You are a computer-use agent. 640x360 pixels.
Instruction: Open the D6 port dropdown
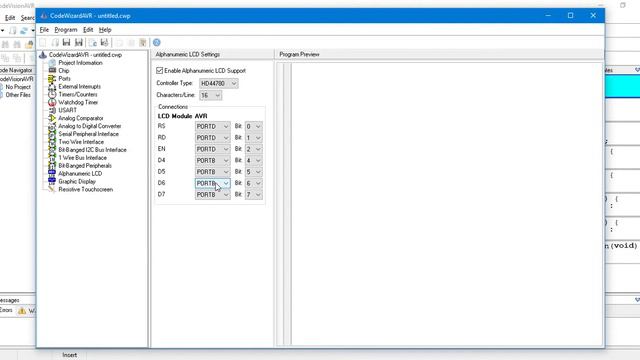[x=213, y=183]
